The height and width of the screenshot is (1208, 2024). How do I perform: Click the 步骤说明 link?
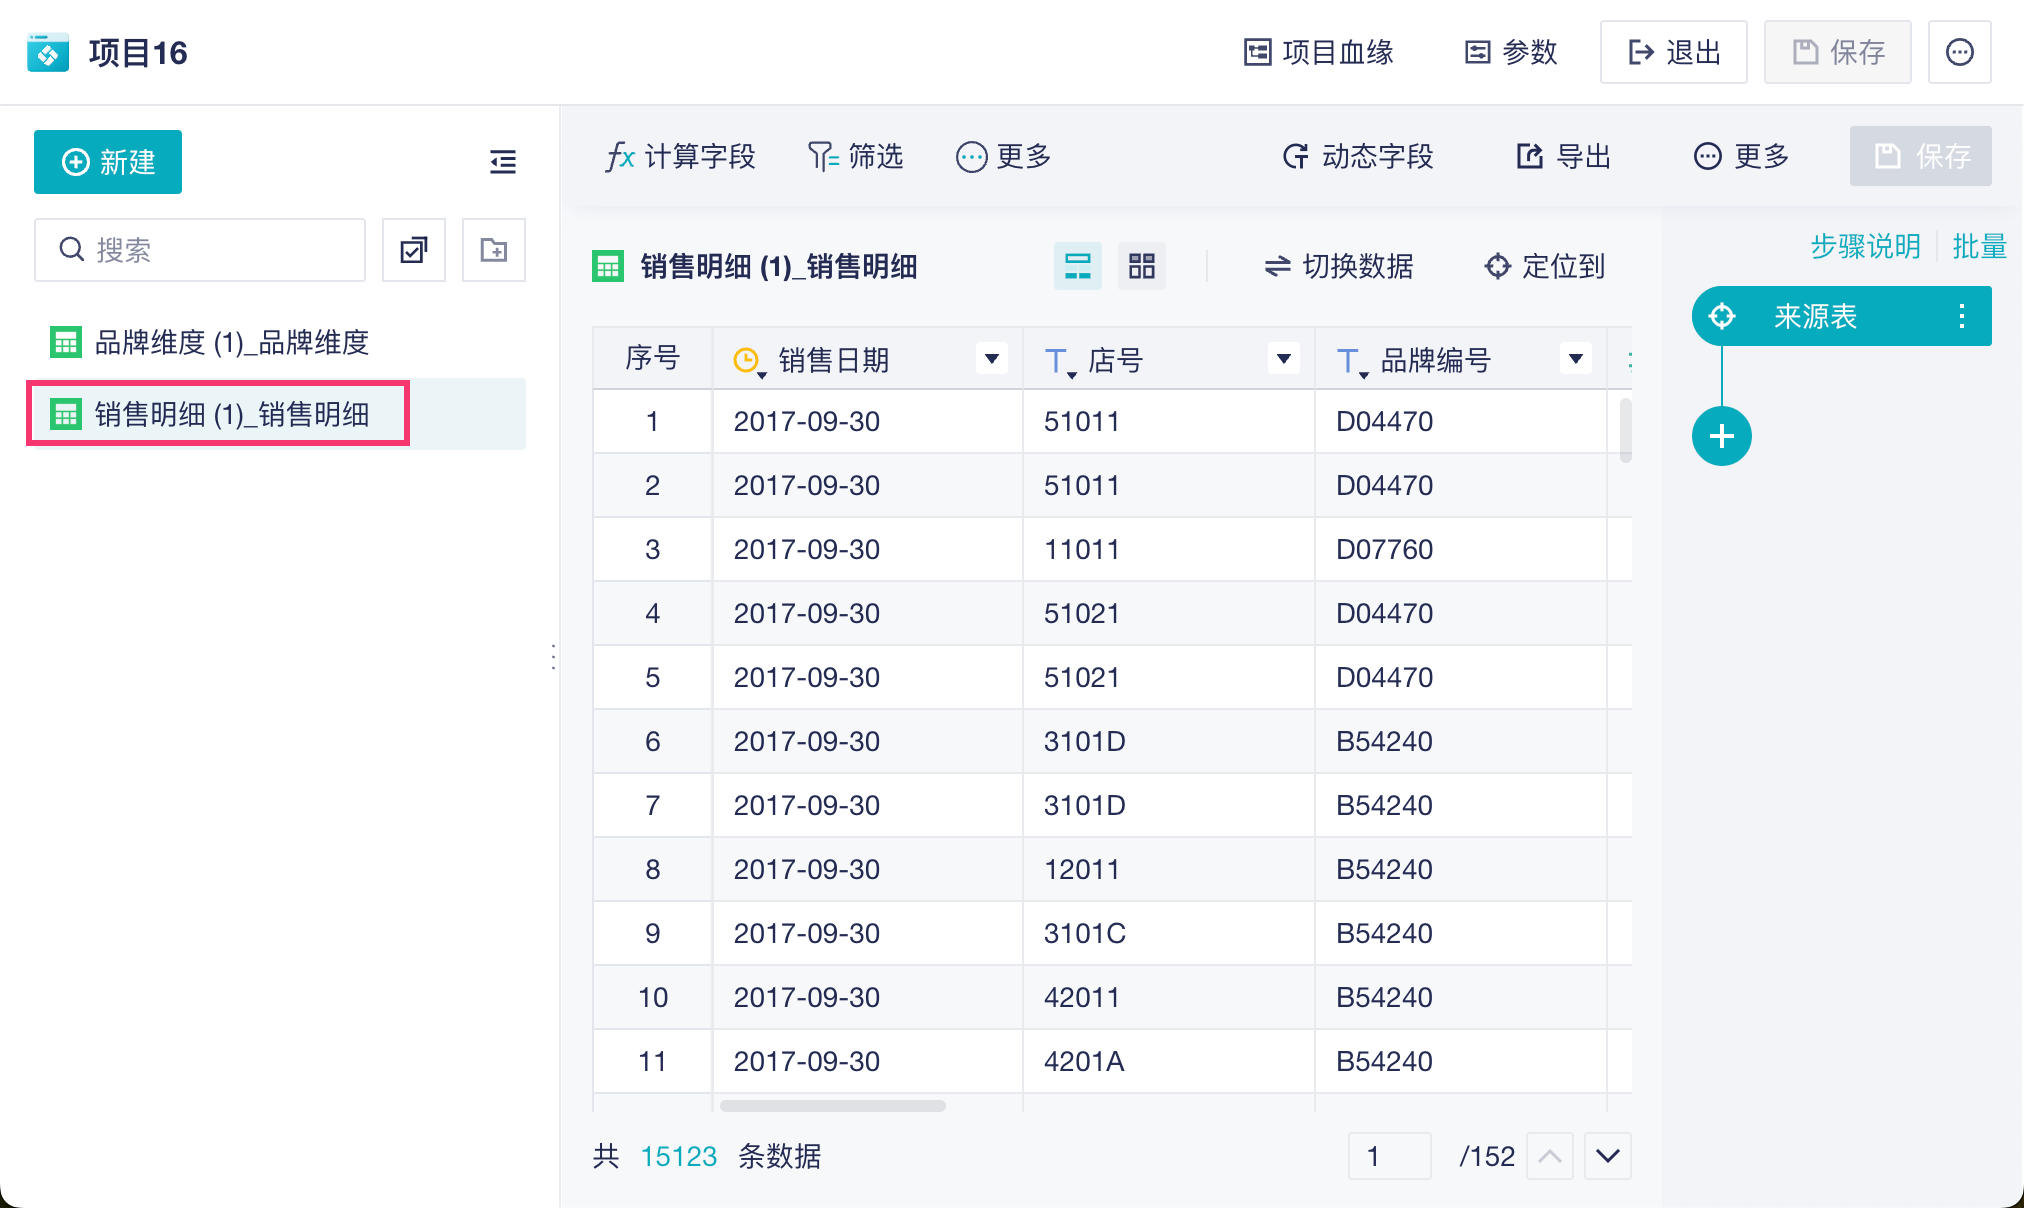(x=1865, y=246)
